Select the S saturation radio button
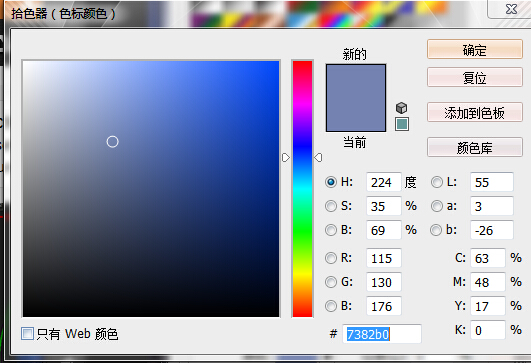Viewport: 531px width, 363px height. click(331, 206)
